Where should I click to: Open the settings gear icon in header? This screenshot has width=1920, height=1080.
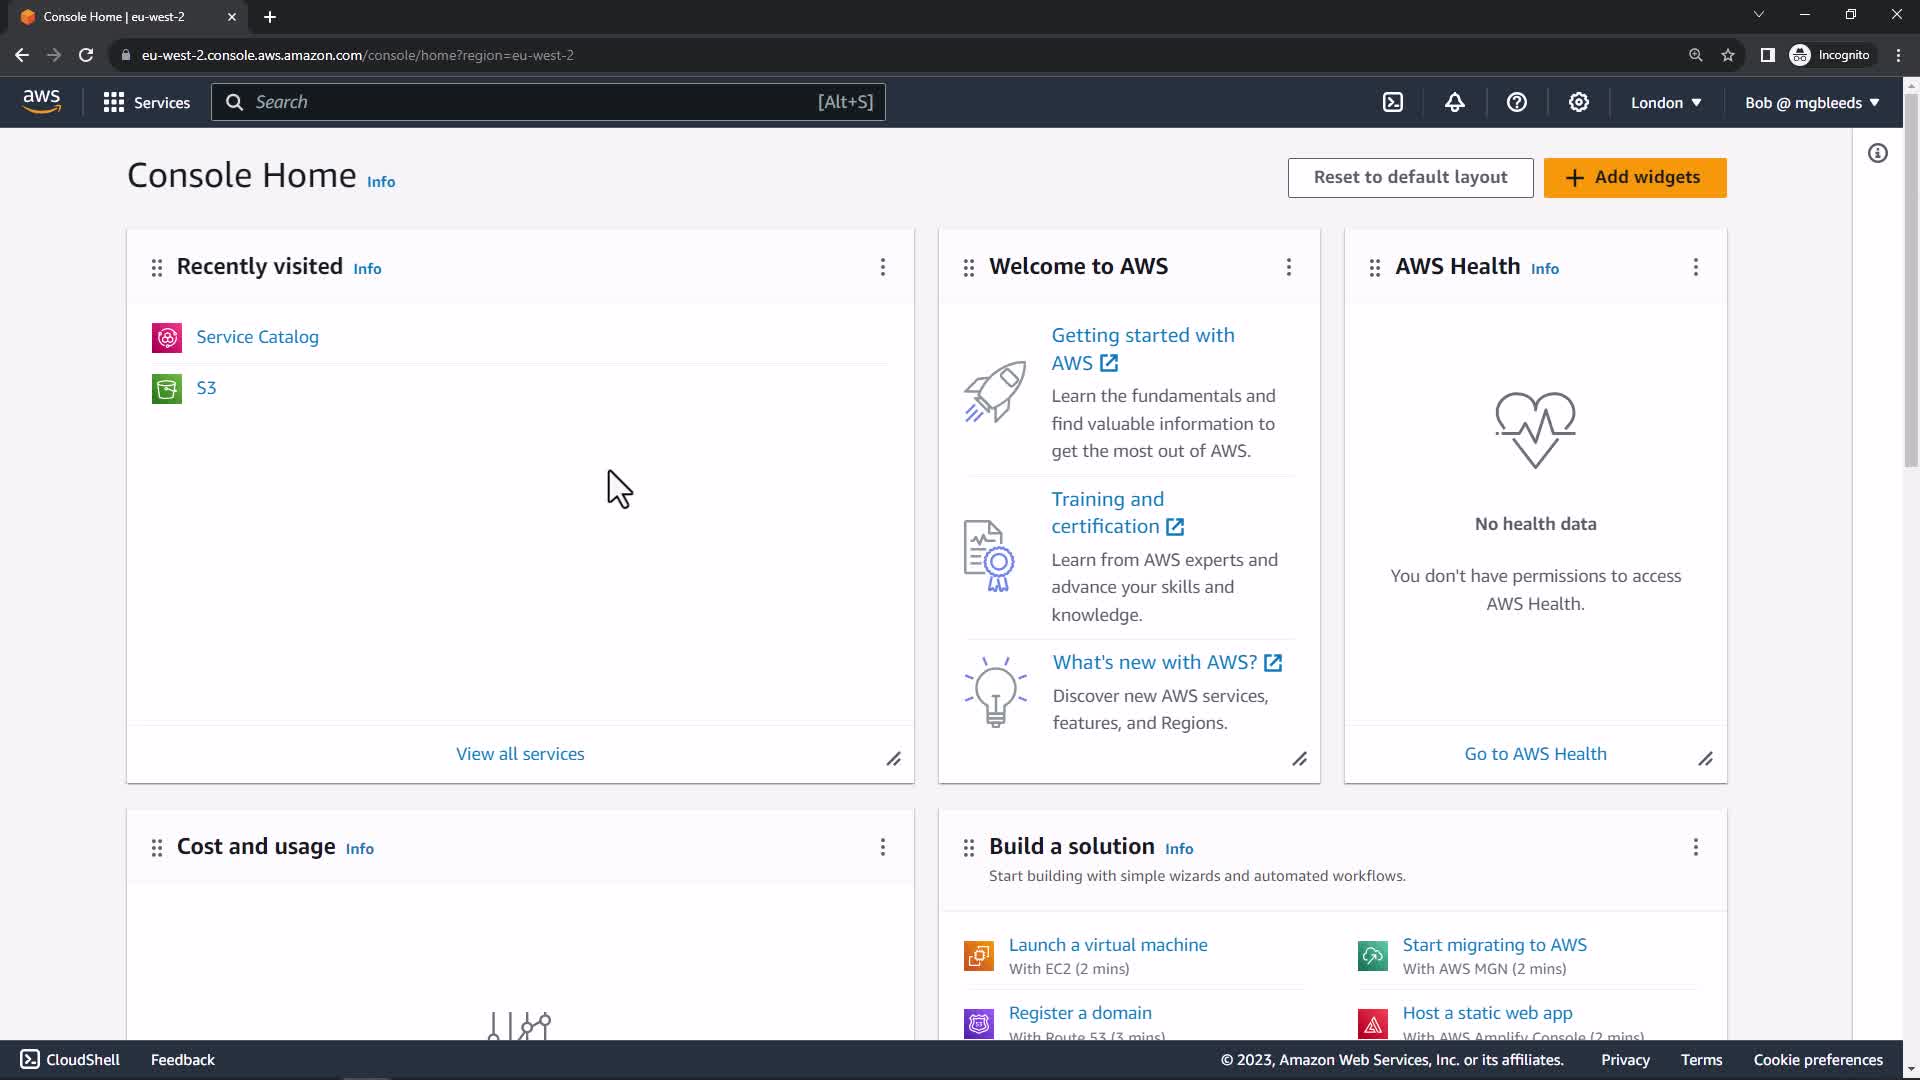click(1579, 102)
